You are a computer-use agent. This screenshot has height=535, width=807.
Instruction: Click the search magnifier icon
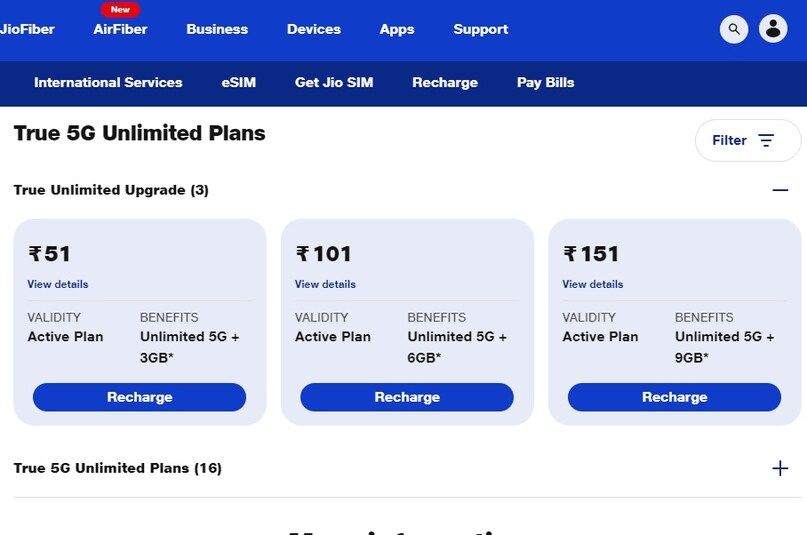(x=734, y=29)
